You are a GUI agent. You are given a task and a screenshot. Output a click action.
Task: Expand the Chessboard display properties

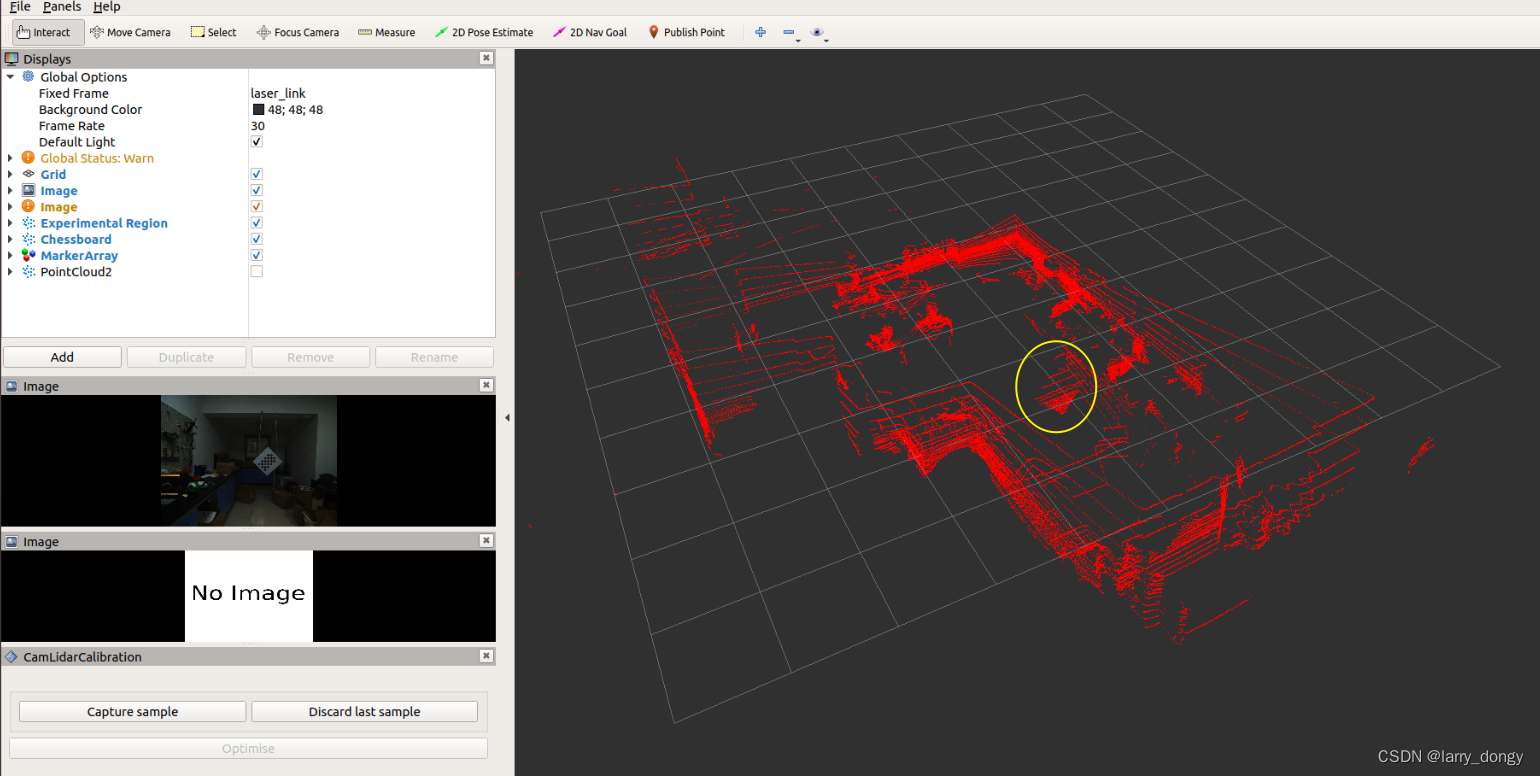[10, 239]
